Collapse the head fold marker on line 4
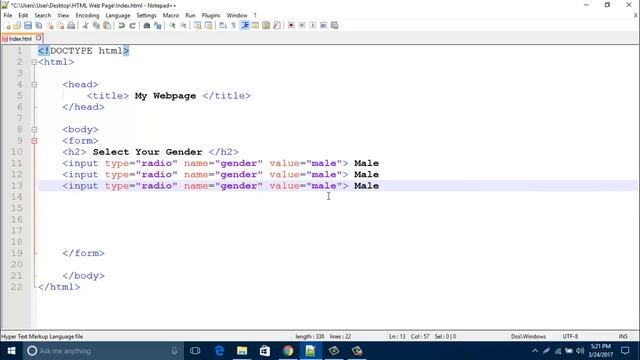This screenshot has width=640, height=360. [34, 84]
